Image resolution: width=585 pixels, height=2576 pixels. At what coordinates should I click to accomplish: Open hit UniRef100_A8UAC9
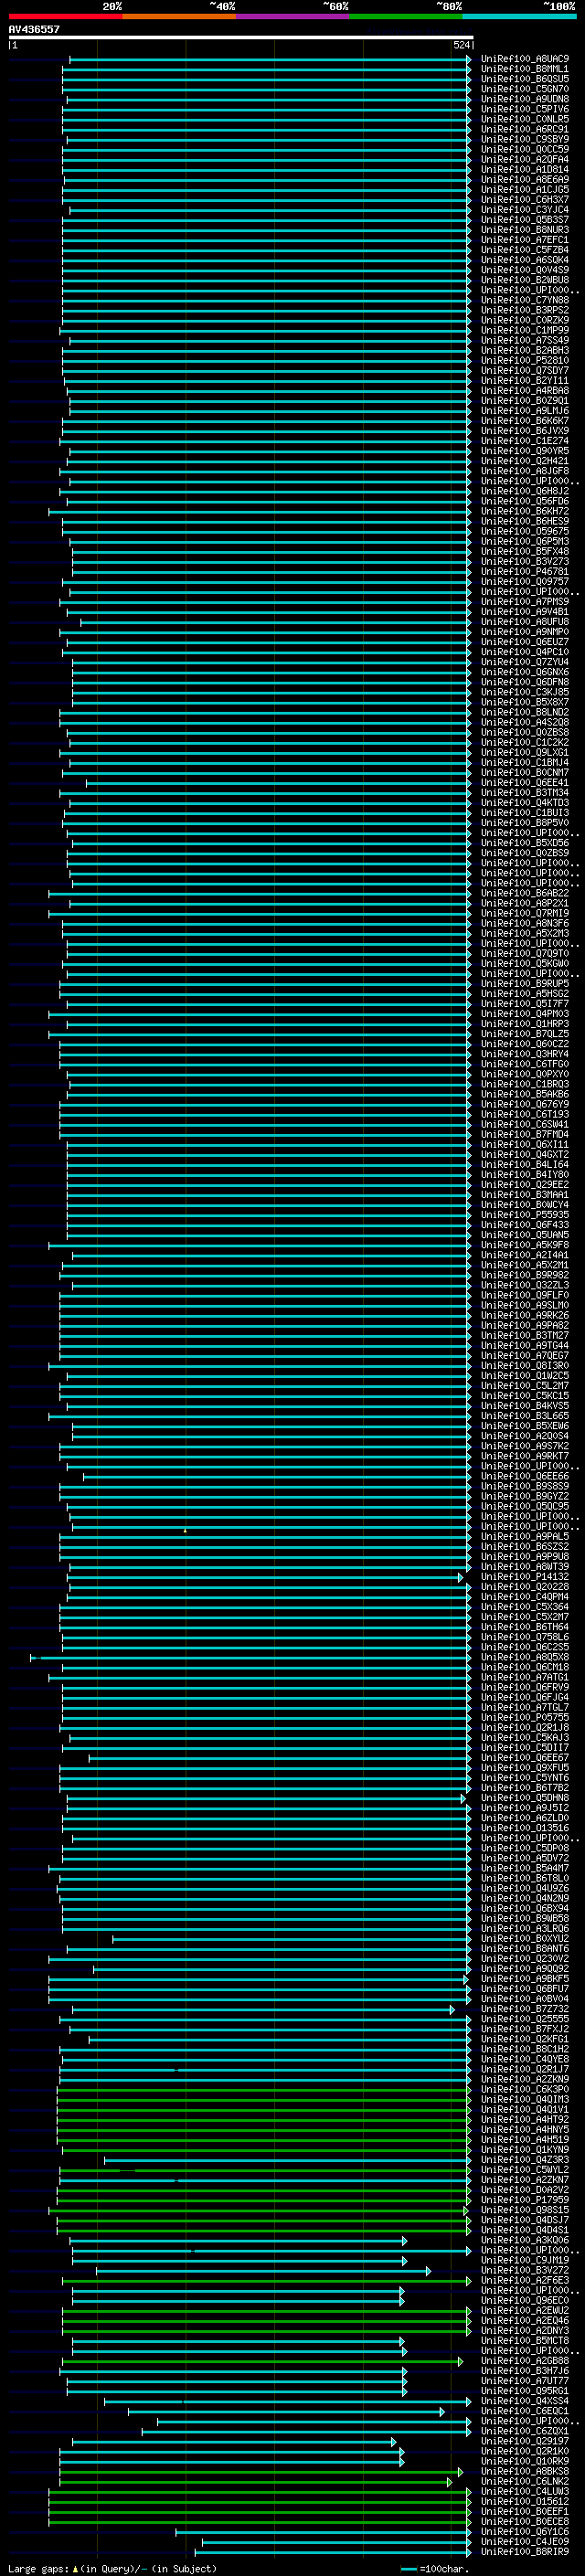coord(524,59)
